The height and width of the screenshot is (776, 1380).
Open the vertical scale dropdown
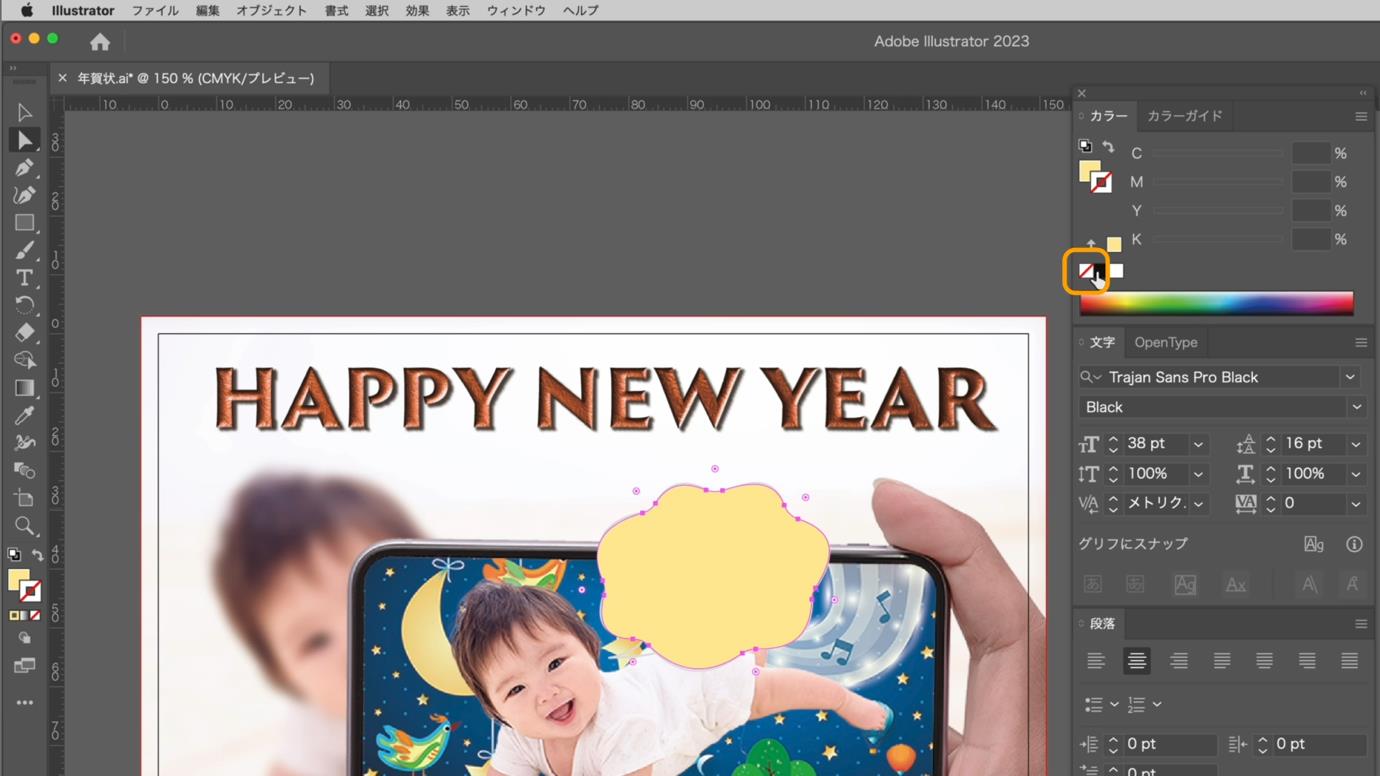pos(1198,474)
